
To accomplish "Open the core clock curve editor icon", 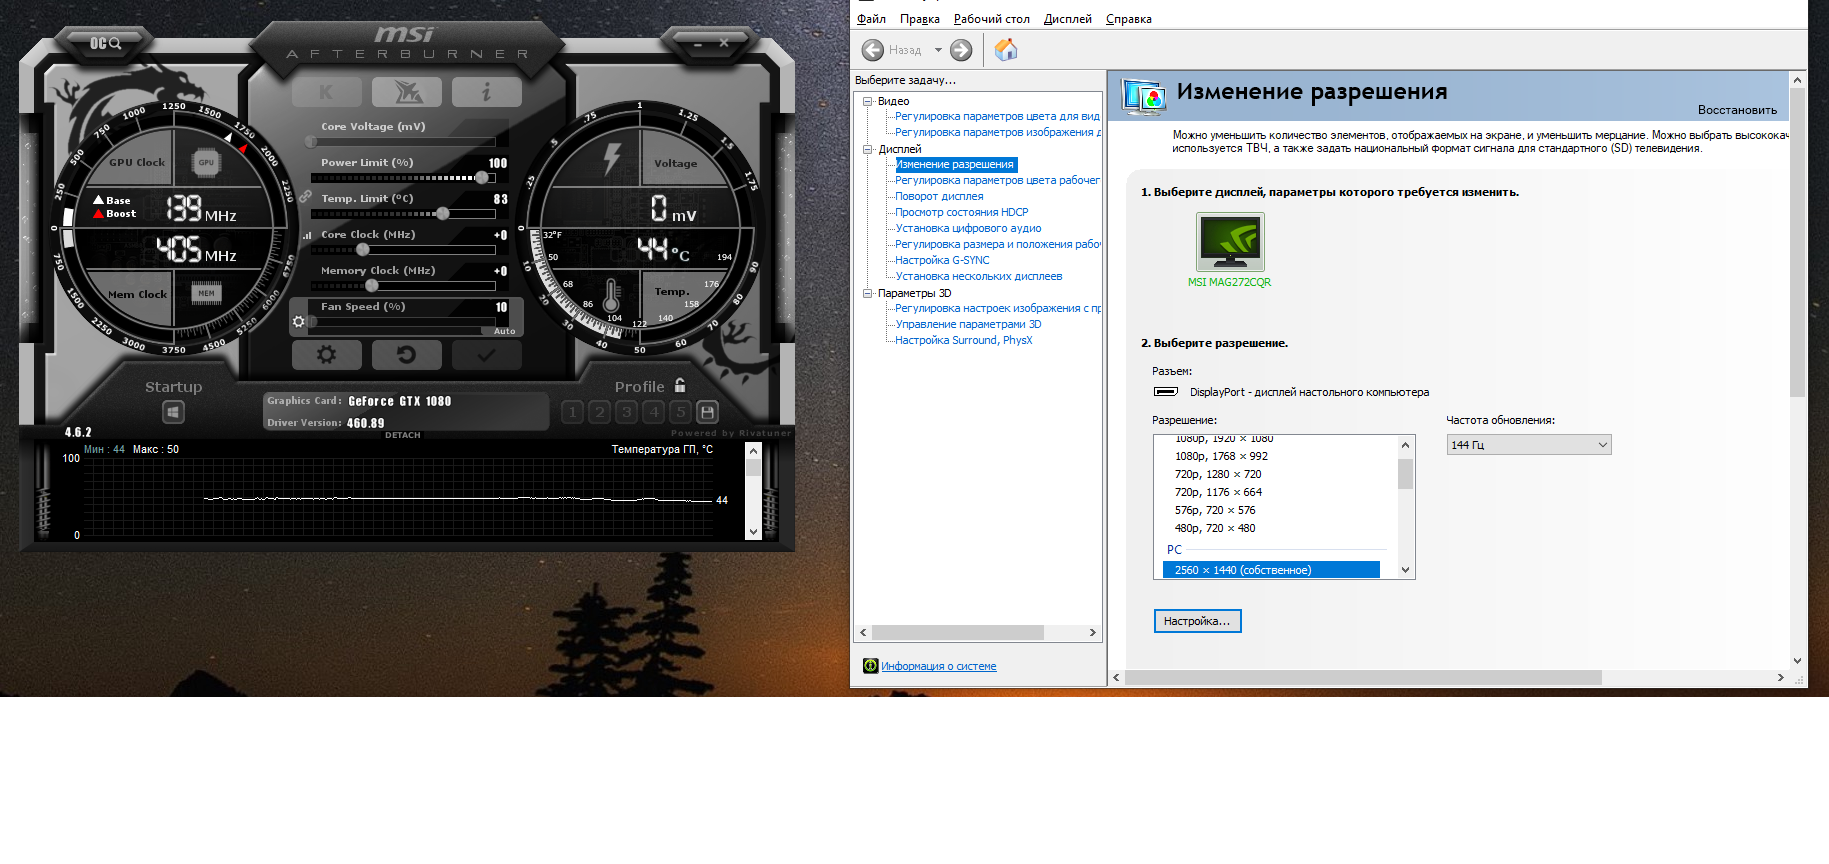I will [307, 236].
